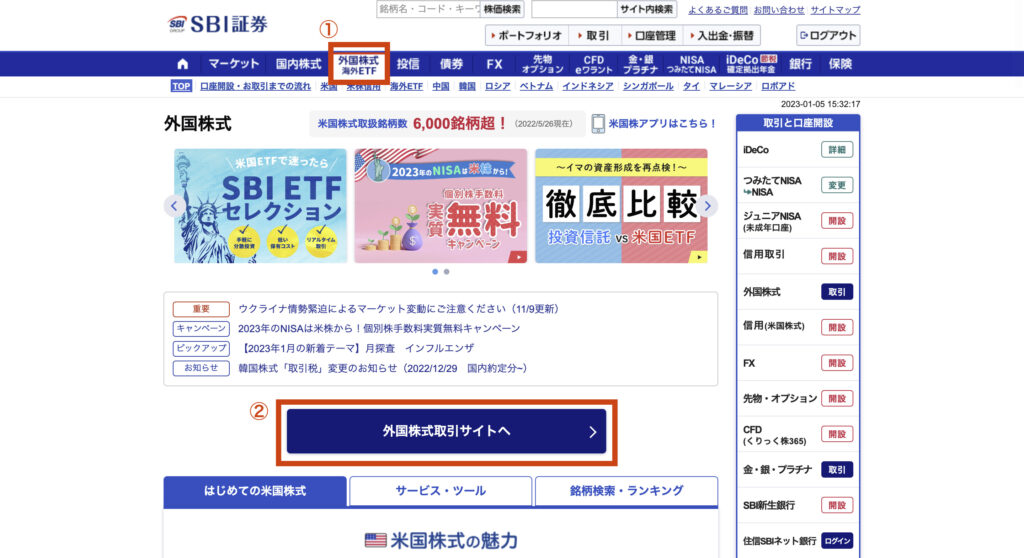This screenshot has height=558, width=1024.
Task: Open 韓国株式「取引税」変更のお知らせ notice
Action: (383, 369)
